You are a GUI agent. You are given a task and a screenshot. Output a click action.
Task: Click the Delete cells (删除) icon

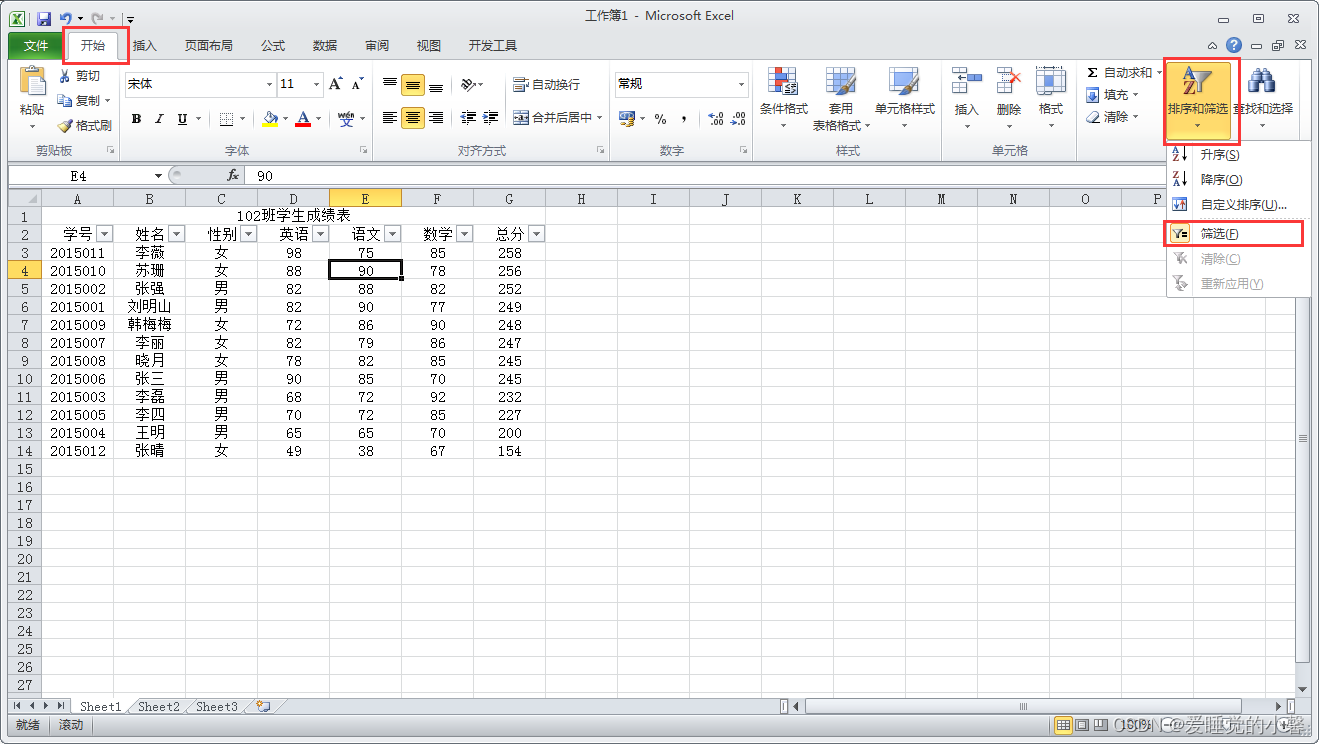(x=1009, y=81)
